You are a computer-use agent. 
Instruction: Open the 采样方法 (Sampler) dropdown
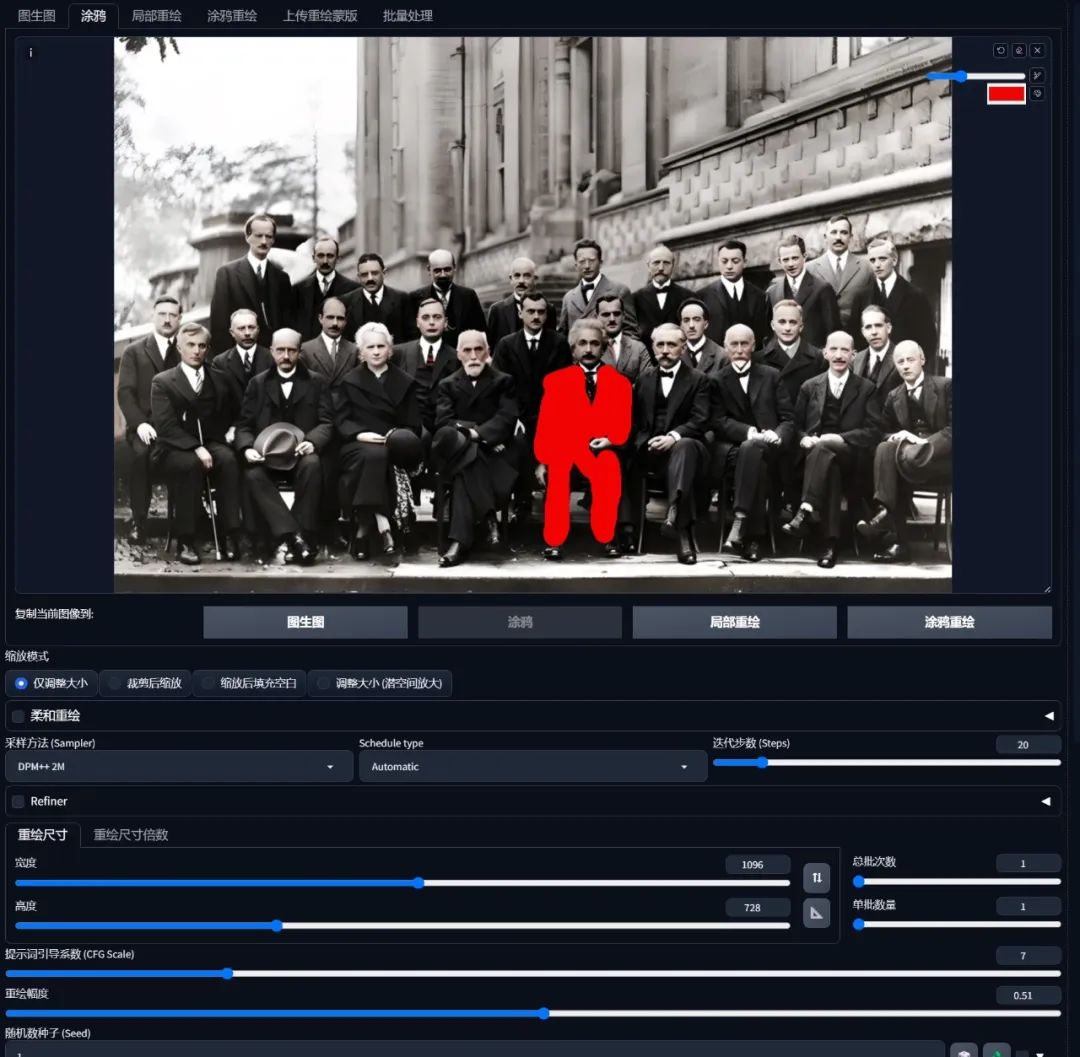[179, 766]
